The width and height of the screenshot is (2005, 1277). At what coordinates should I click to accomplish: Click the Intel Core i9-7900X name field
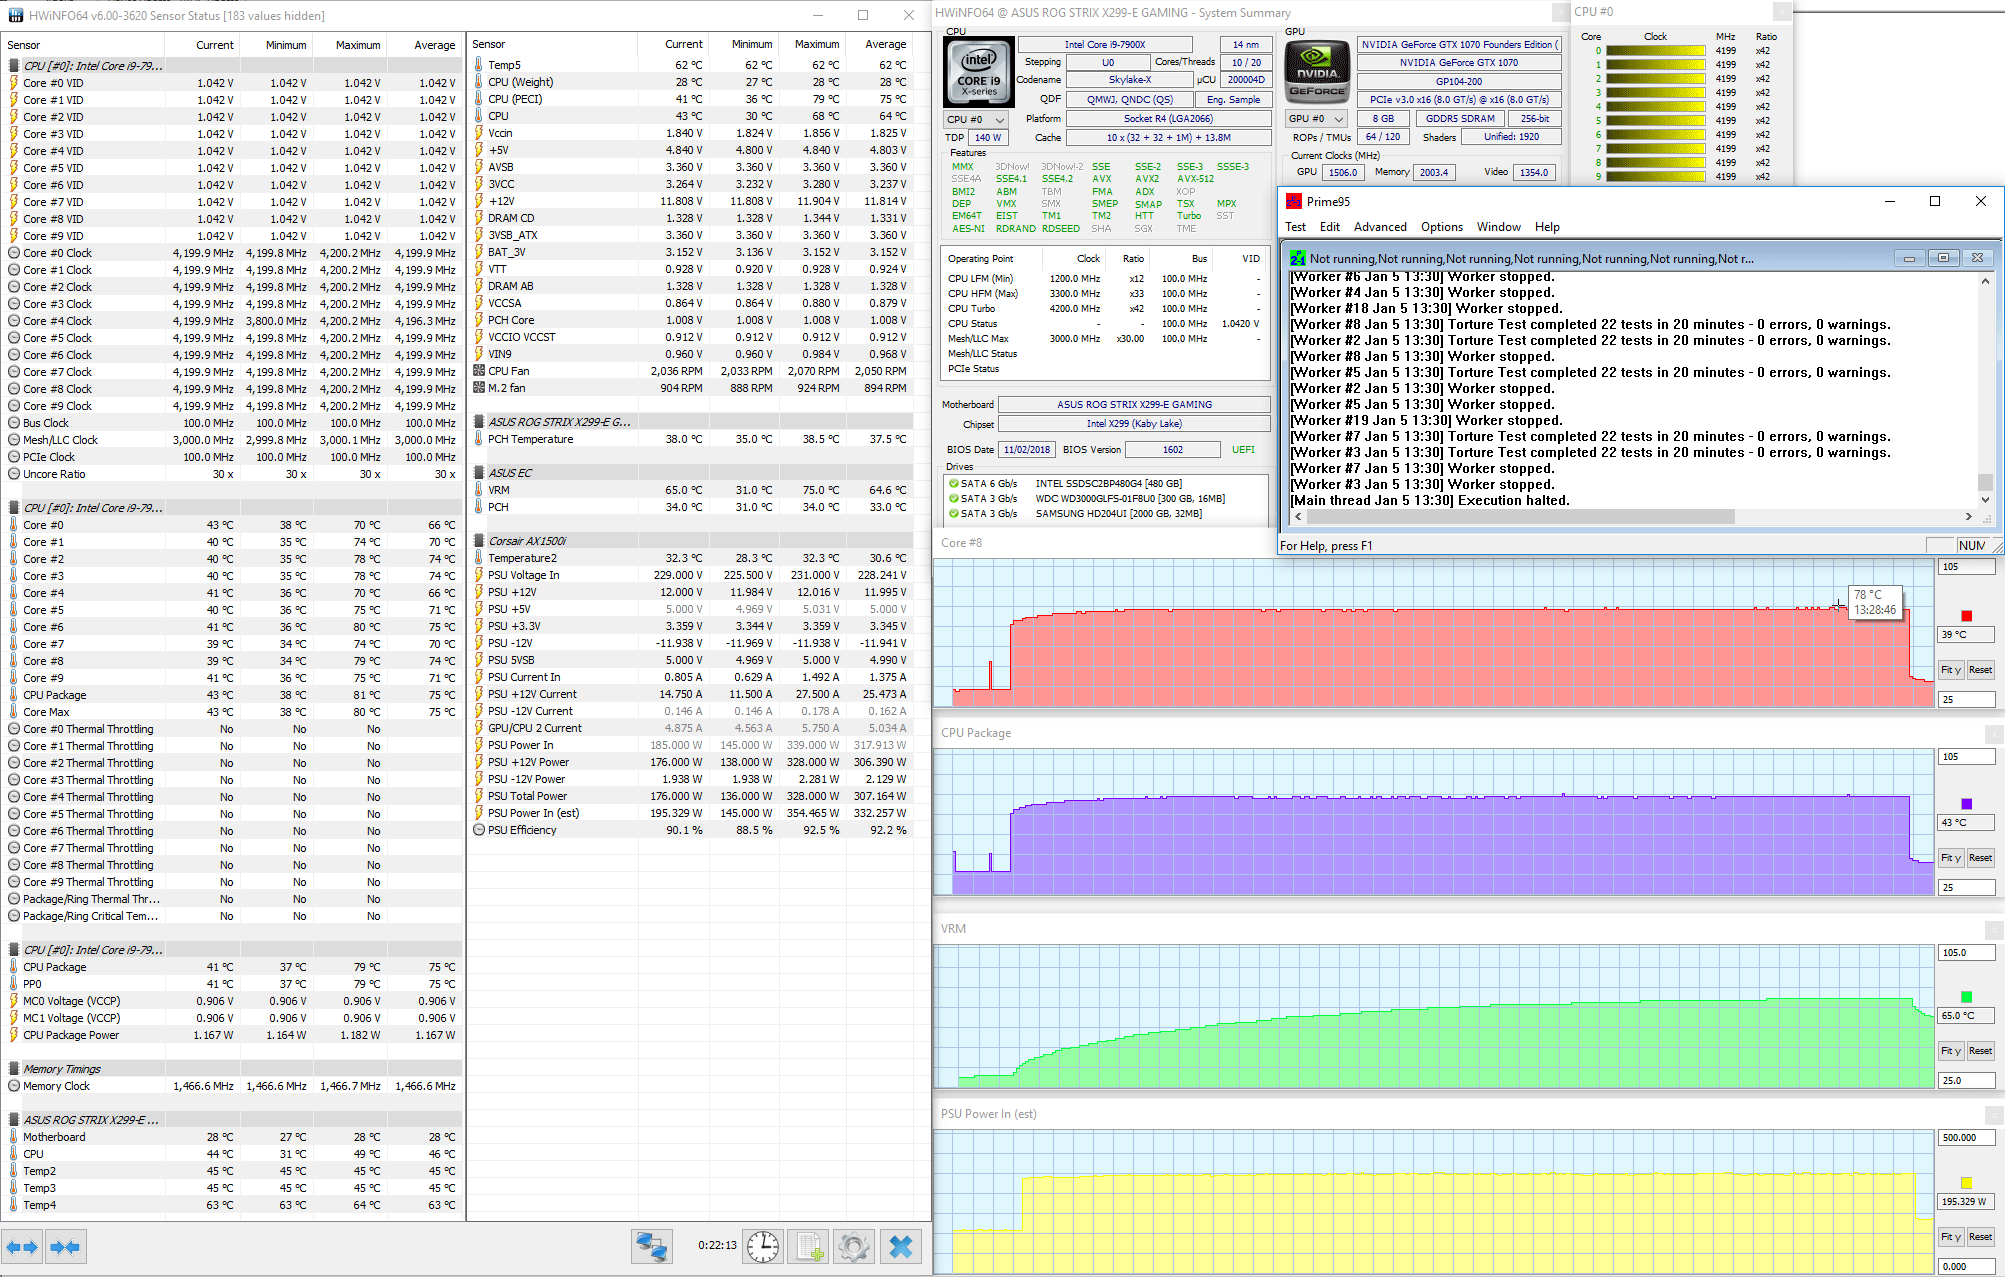pos(1105,45)
